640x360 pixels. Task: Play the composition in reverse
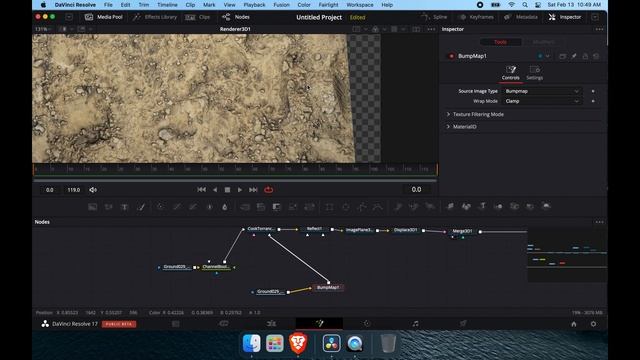(x=215, y=190)
